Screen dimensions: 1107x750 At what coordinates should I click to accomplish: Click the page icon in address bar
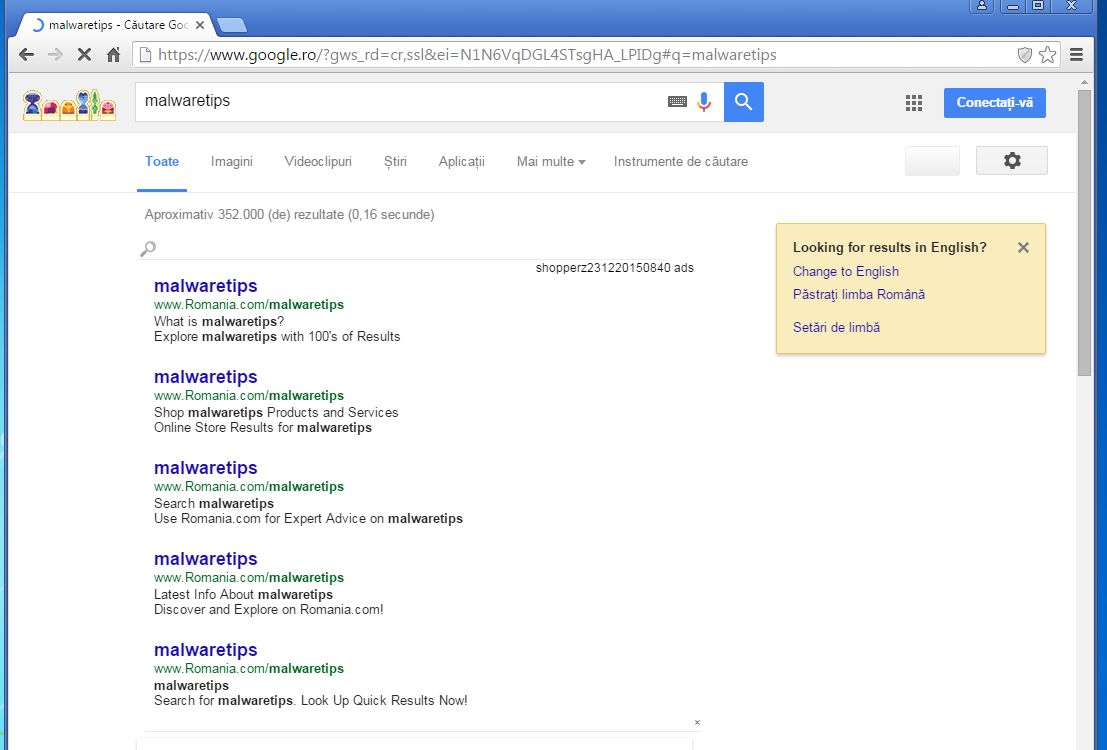click(145, 54)
